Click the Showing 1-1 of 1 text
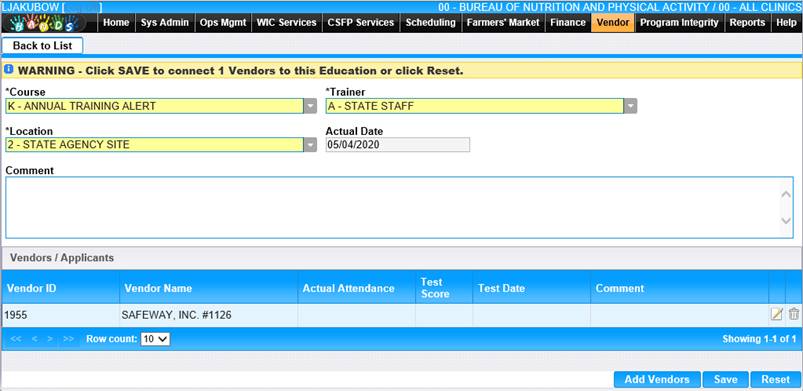The width and height of the screenshot is (803, 391). [x=759, y=339]
